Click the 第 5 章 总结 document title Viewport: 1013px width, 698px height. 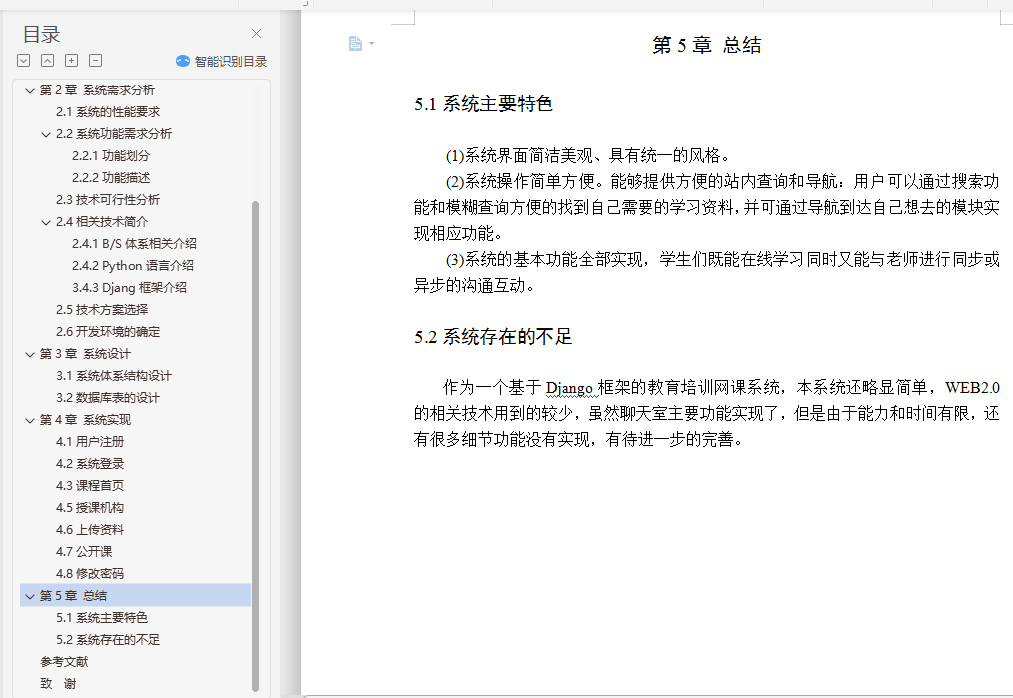click(x=707, y=45)
